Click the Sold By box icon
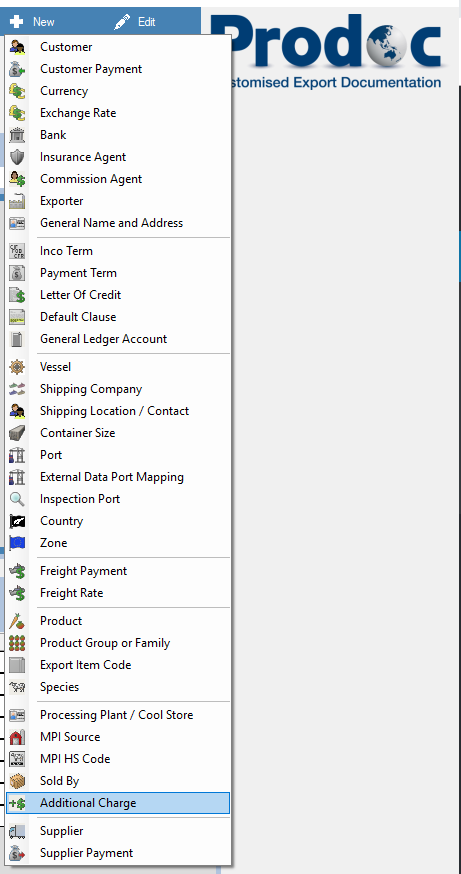461x874 pixels. [17, 781]
